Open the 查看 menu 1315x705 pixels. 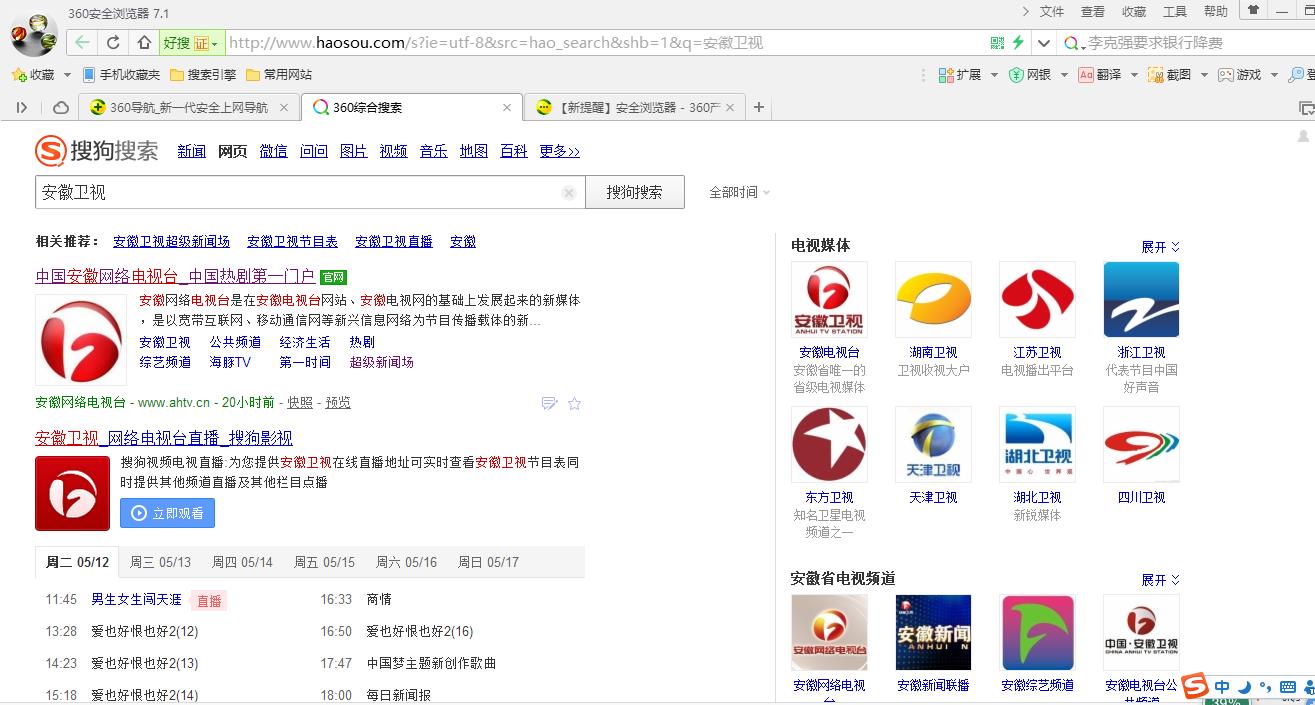(x=1093, y=12)
